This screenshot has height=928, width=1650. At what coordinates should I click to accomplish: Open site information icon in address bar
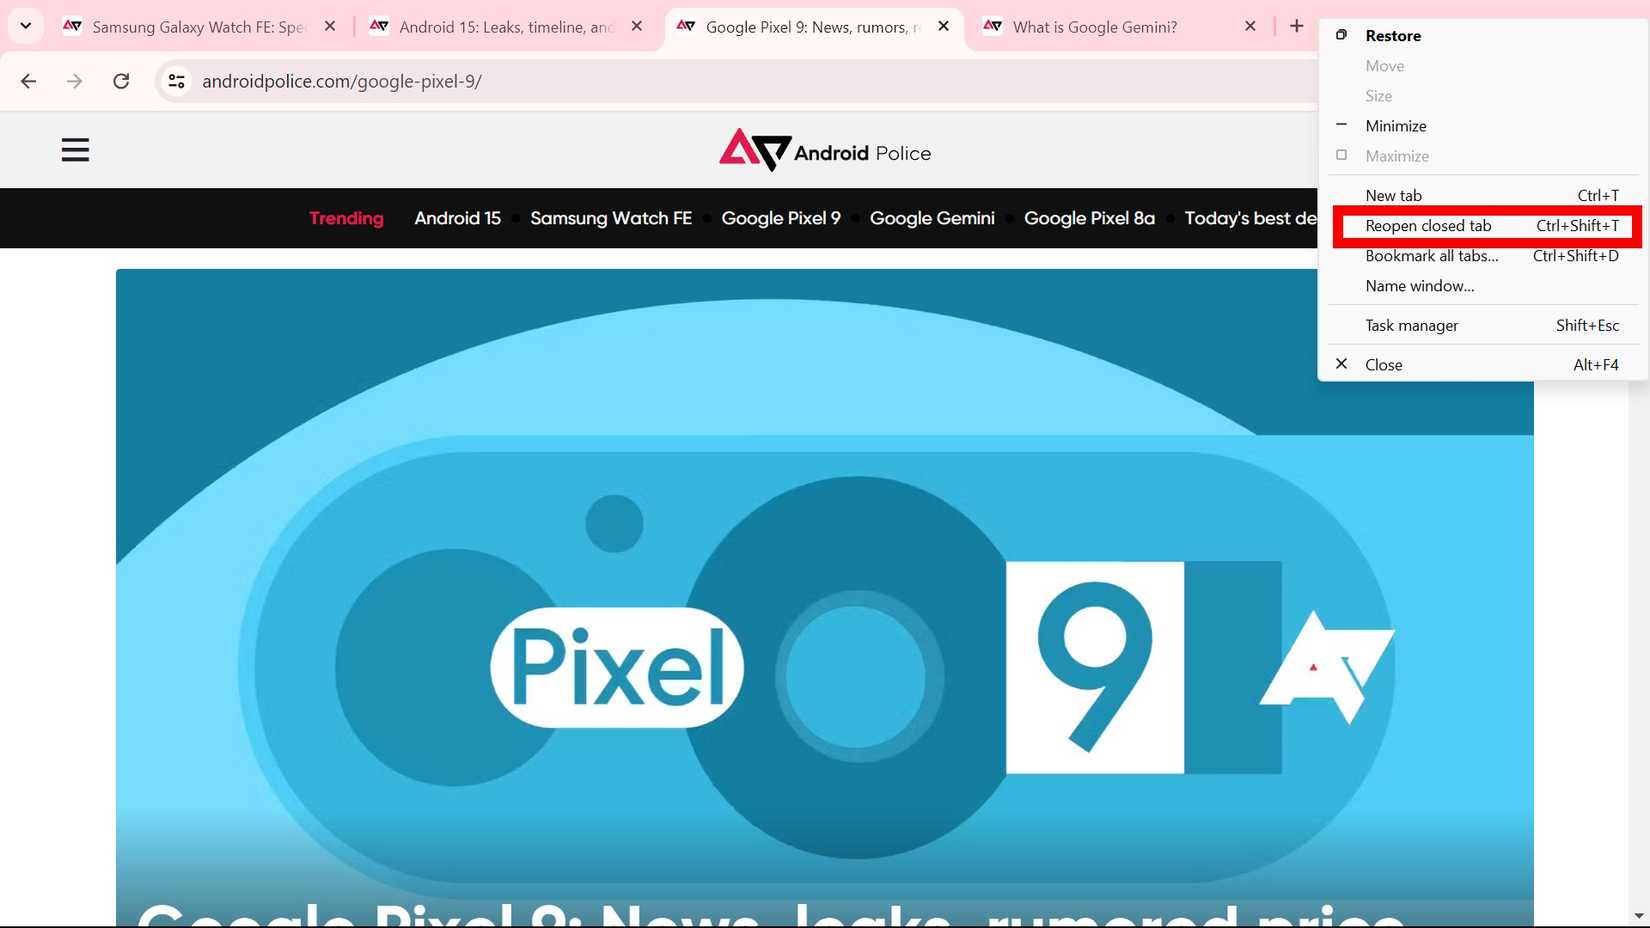(x=177, y=81)
